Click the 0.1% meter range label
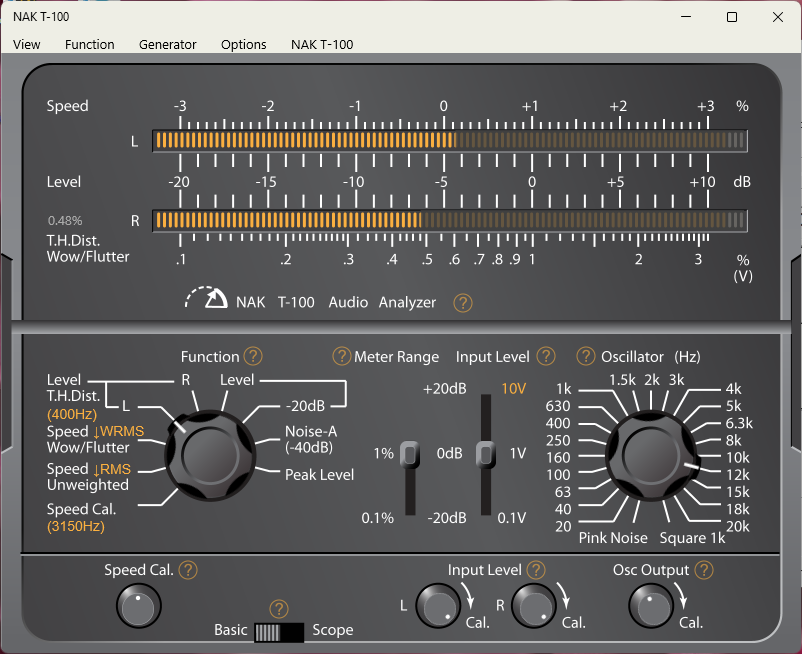 (377, 518)
